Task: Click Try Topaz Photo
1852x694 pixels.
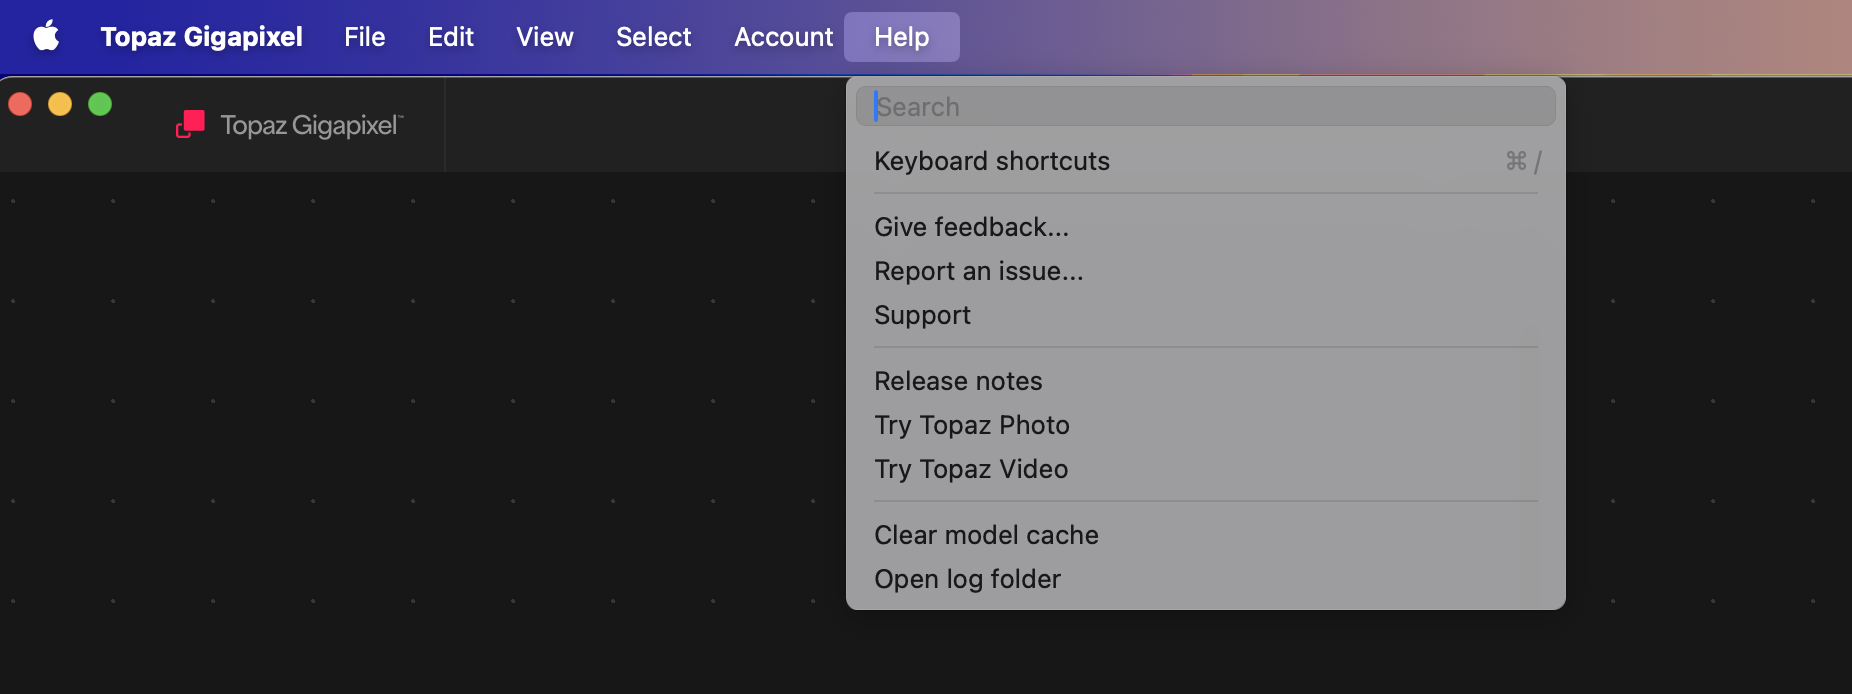Action: [971, 425]
